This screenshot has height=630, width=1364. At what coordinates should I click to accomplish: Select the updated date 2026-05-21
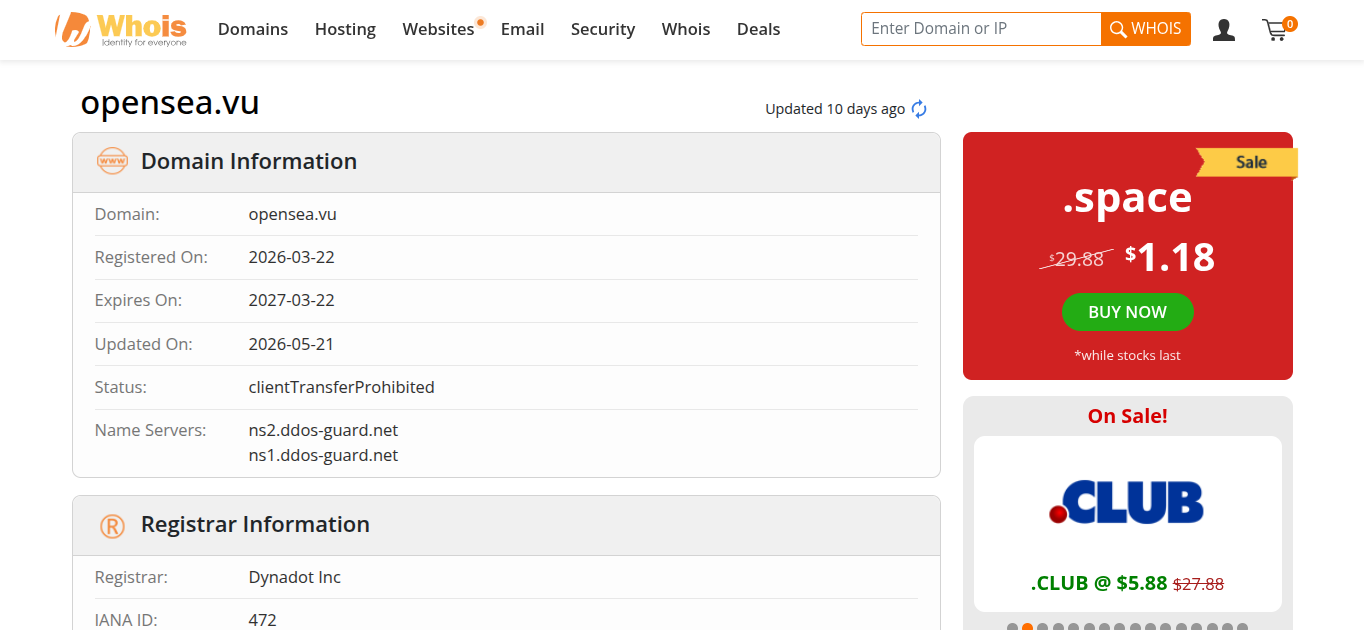coord(291,344)
